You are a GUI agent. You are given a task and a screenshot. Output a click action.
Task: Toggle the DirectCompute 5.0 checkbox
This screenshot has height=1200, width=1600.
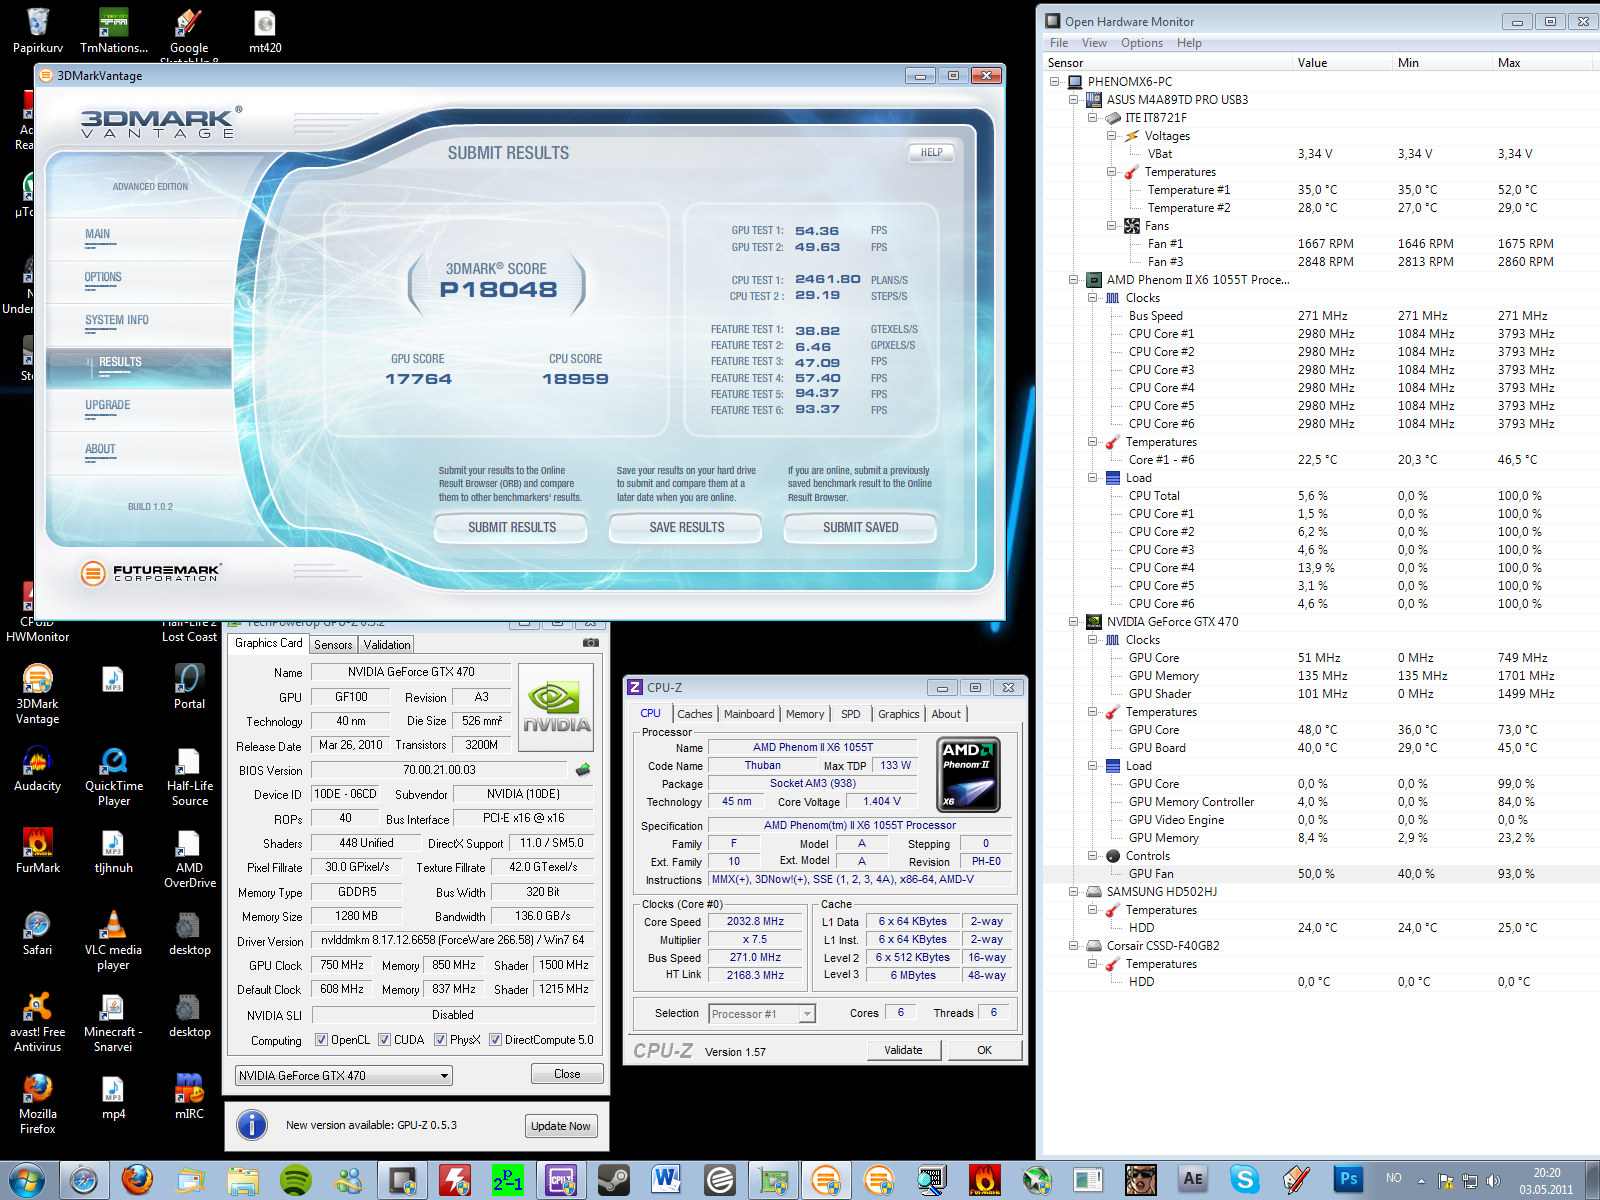tap(495, 1040)
